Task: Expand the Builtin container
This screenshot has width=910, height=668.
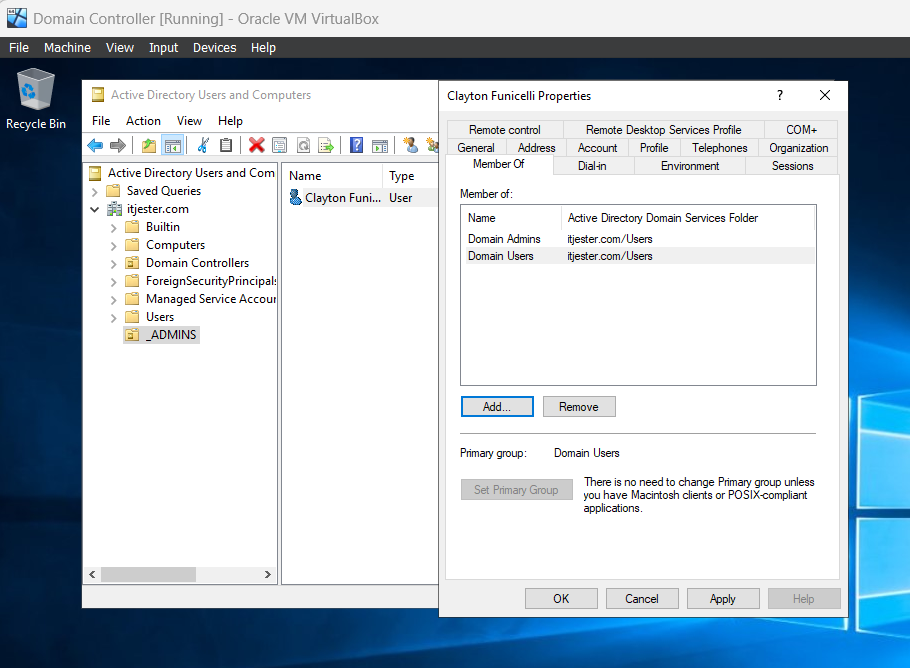Action: click(x=114, y=228)
